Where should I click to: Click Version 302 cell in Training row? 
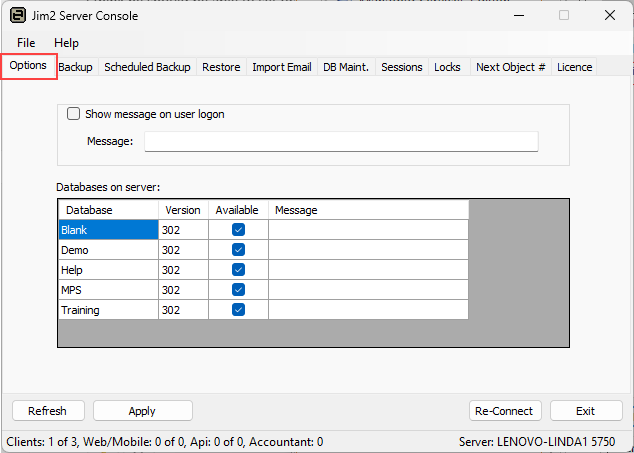pyautogui.click(x=183, y=310)
